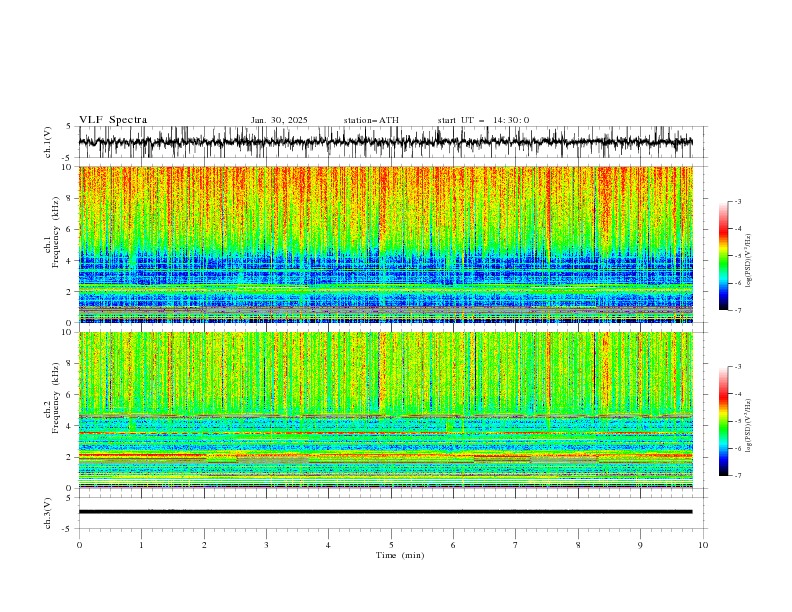The height and width of the screenshot is (612, 792).
Task: Click the "VLF Spectra" plot title
Action: pyautogui.click(x=113, y=120)
